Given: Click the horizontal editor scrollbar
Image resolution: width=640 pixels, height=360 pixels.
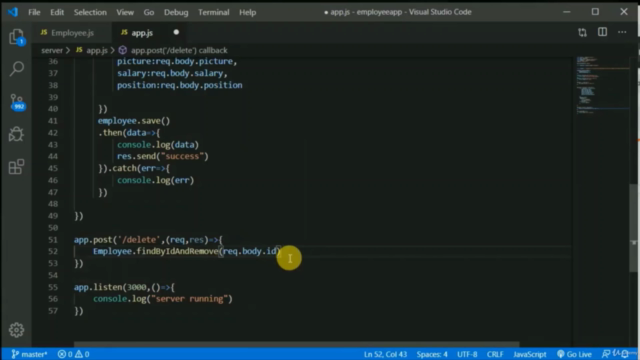Looking at the screenshot, I should [296, 344].
